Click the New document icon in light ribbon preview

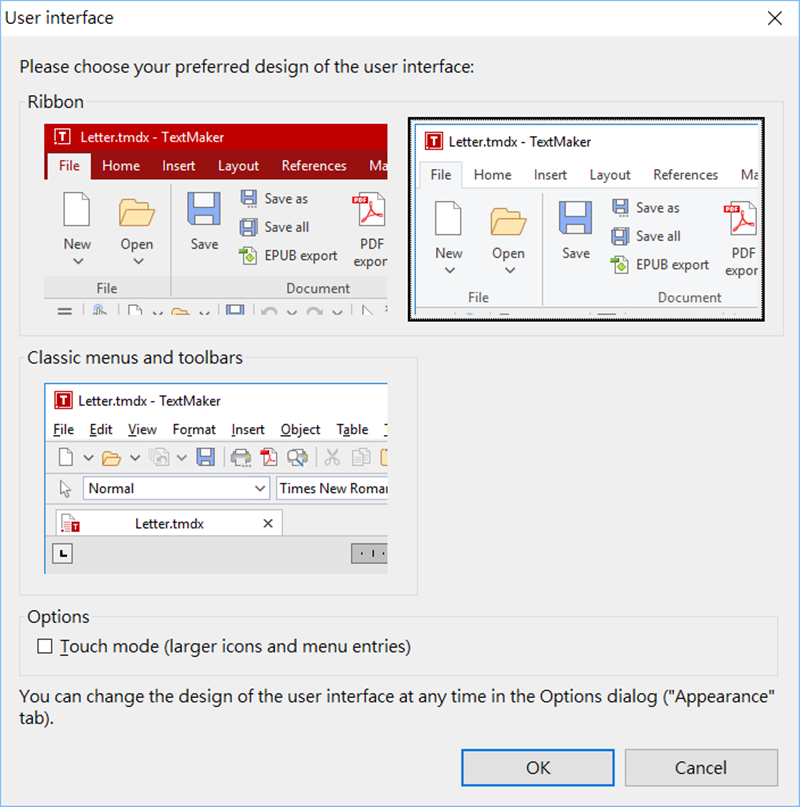tap(448, 218)
